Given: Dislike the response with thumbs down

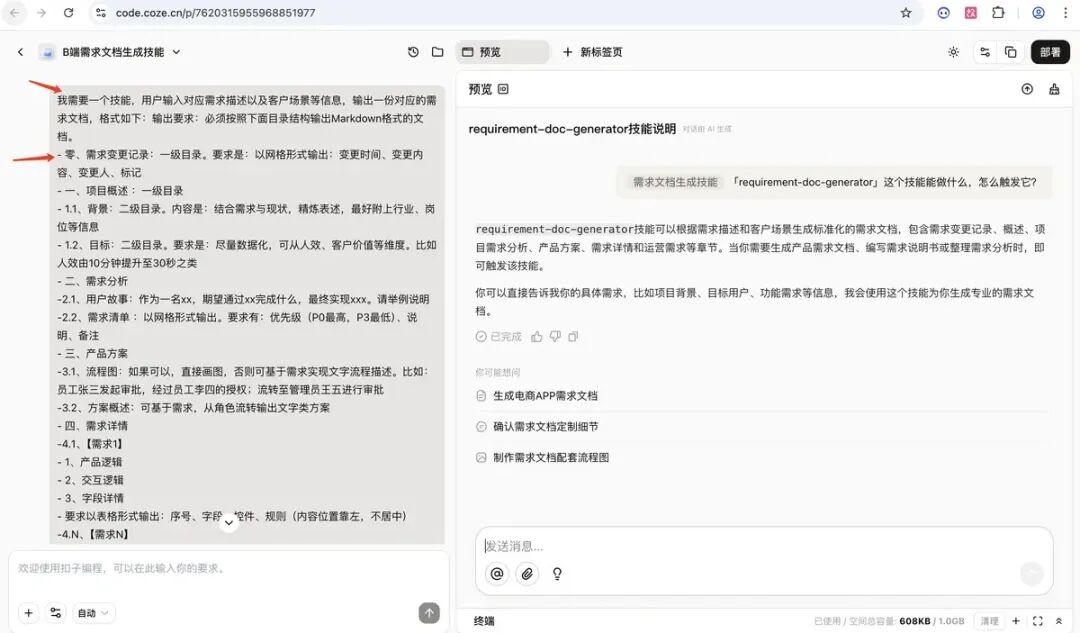Looking at the screenshot, I should coord(555,336).
